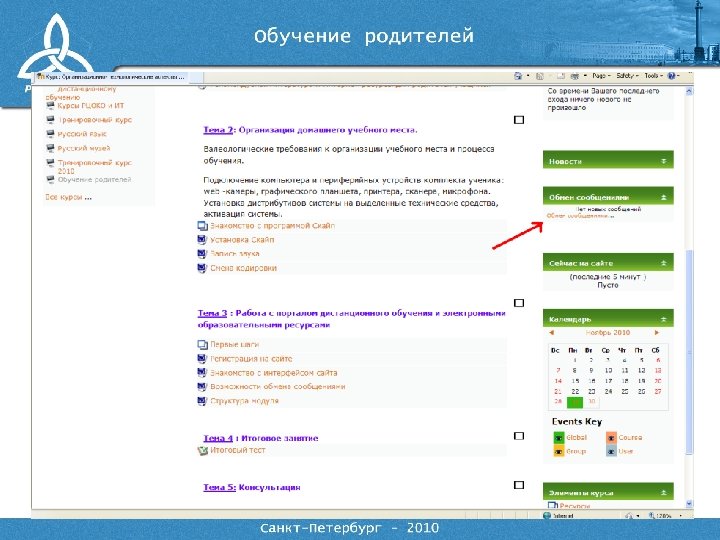Screen dimensions: 720x540
Task: Click 'Русский музей' course name
Action: (x=84, y=148)
